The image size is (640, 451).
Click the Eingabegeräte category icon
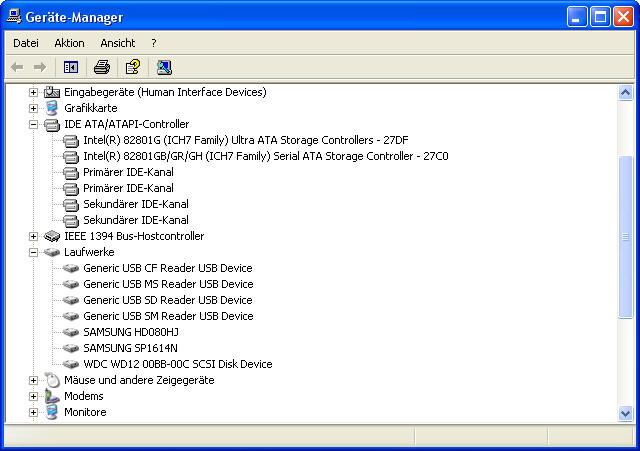(x=52, y=92)
